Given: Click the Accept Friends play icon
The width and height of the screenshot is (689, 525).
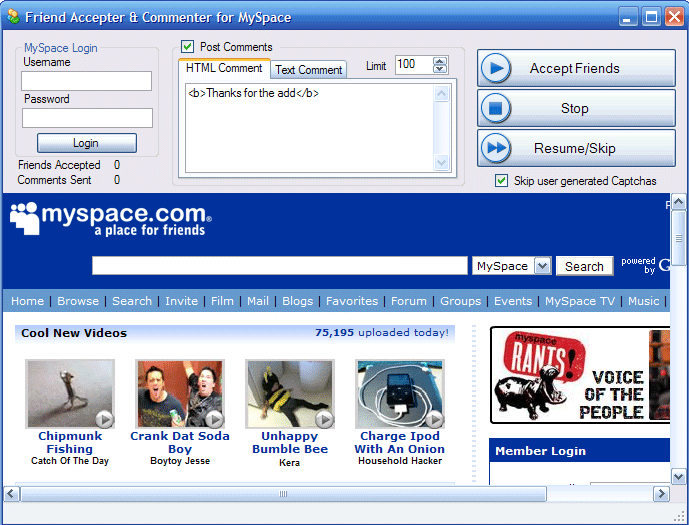Looking at the screenshot, I should coord(496,68).
